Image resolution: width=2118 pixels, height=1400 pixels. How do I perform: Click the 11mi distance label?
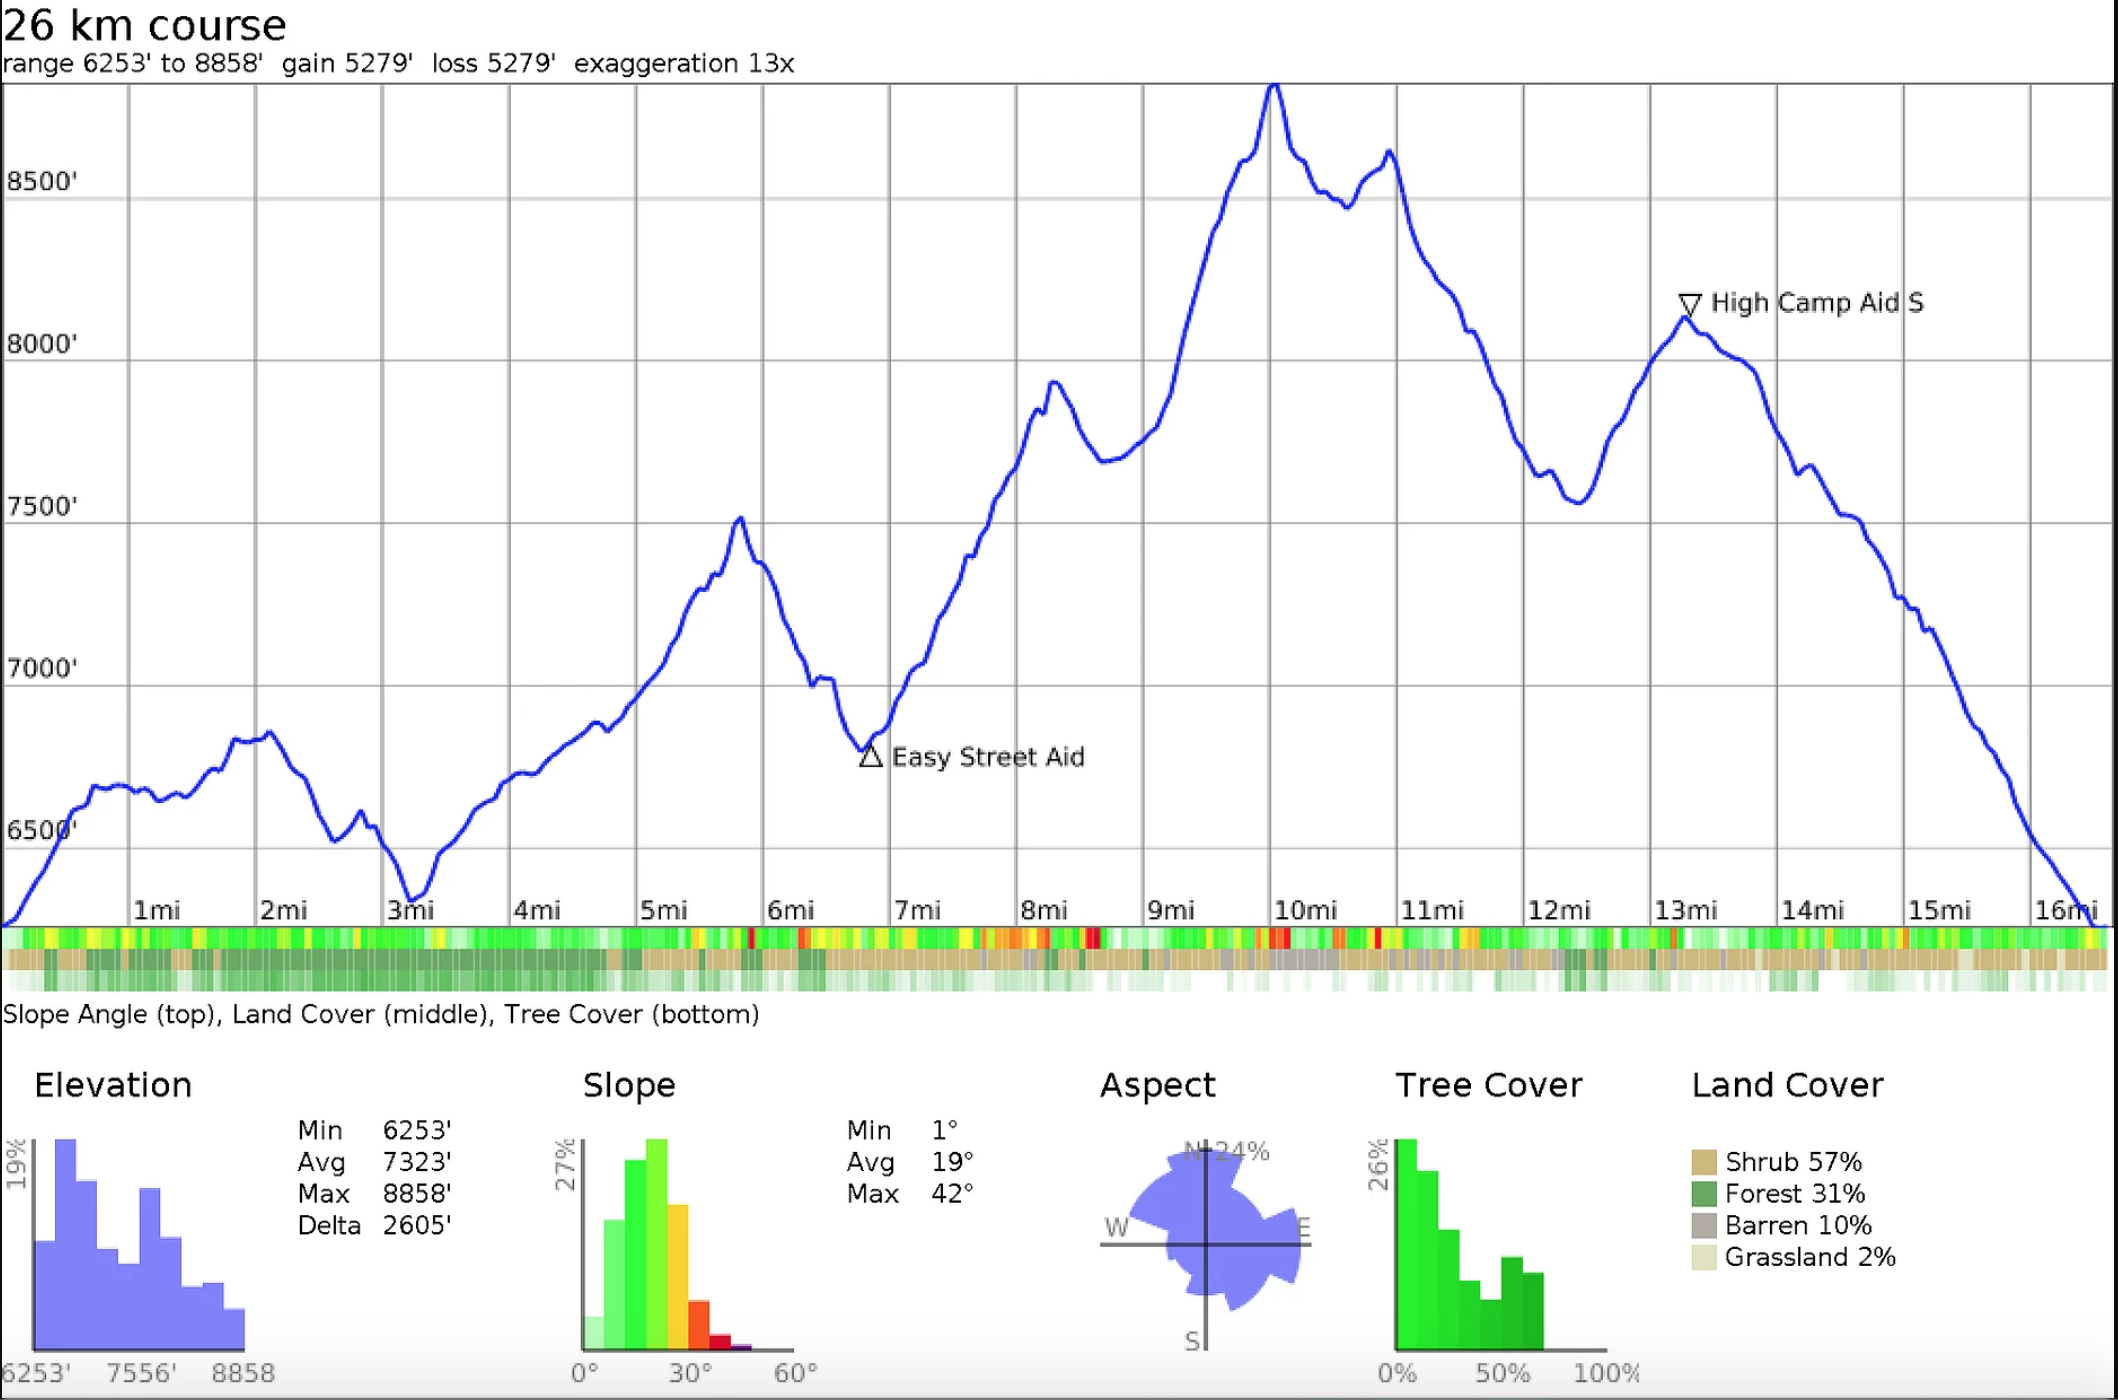click(x=1433, y=911)
